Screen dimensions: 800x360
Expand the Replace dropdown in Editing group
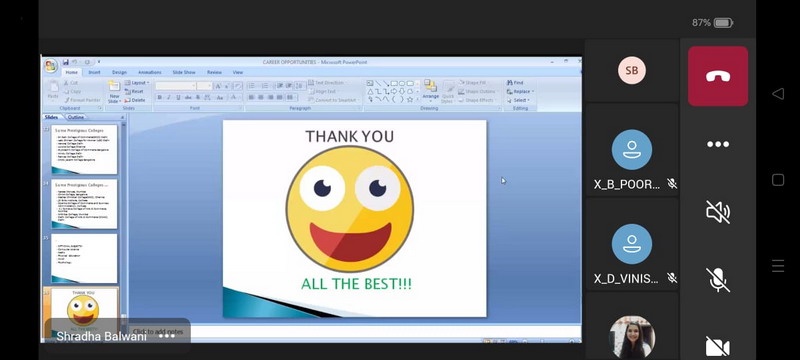(520, 92)
